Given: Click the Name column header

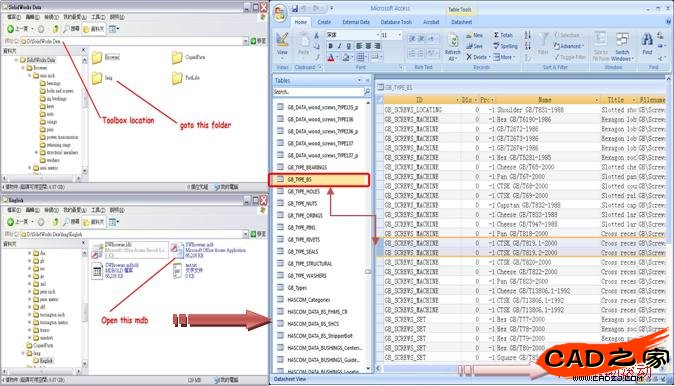Looking at the screenshot, I should click(545, 100).
